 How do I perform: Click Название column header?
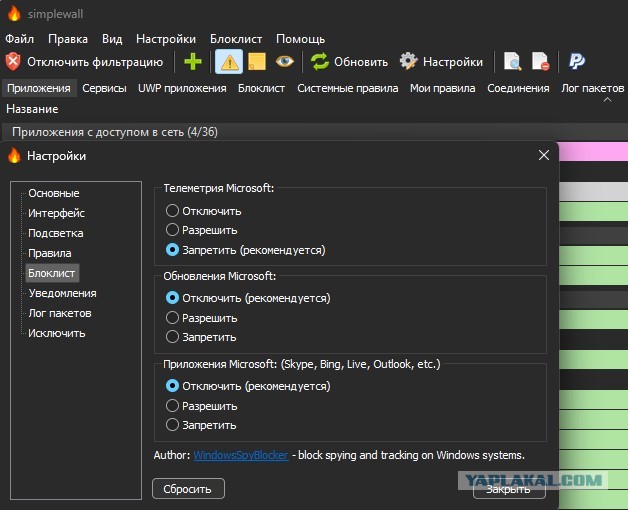point(32,109)
